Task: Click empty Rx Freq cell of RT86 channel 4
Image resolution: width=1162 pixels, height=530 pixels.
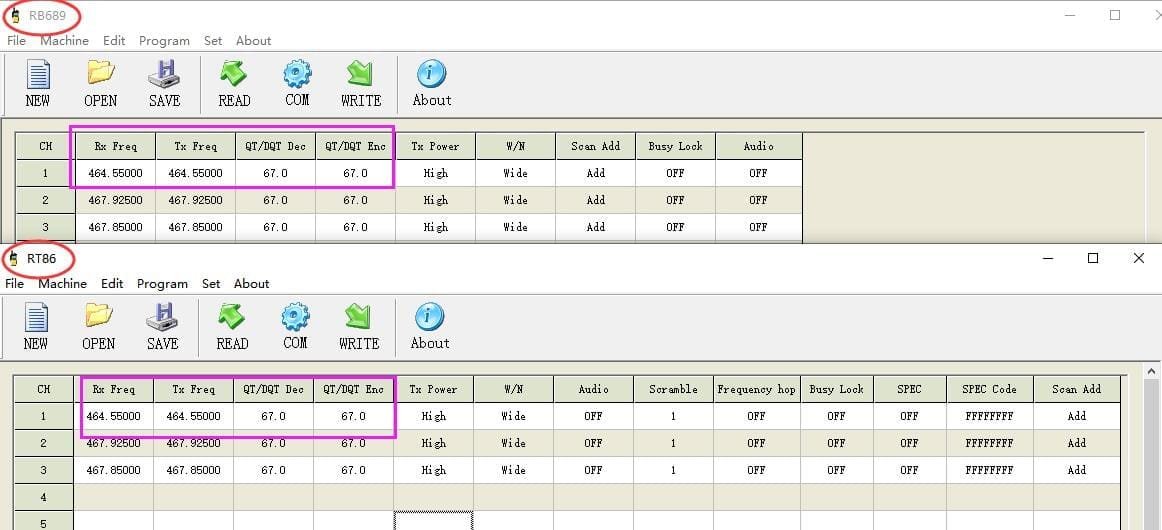Action: pyautogui.click(x=113, y=497)
